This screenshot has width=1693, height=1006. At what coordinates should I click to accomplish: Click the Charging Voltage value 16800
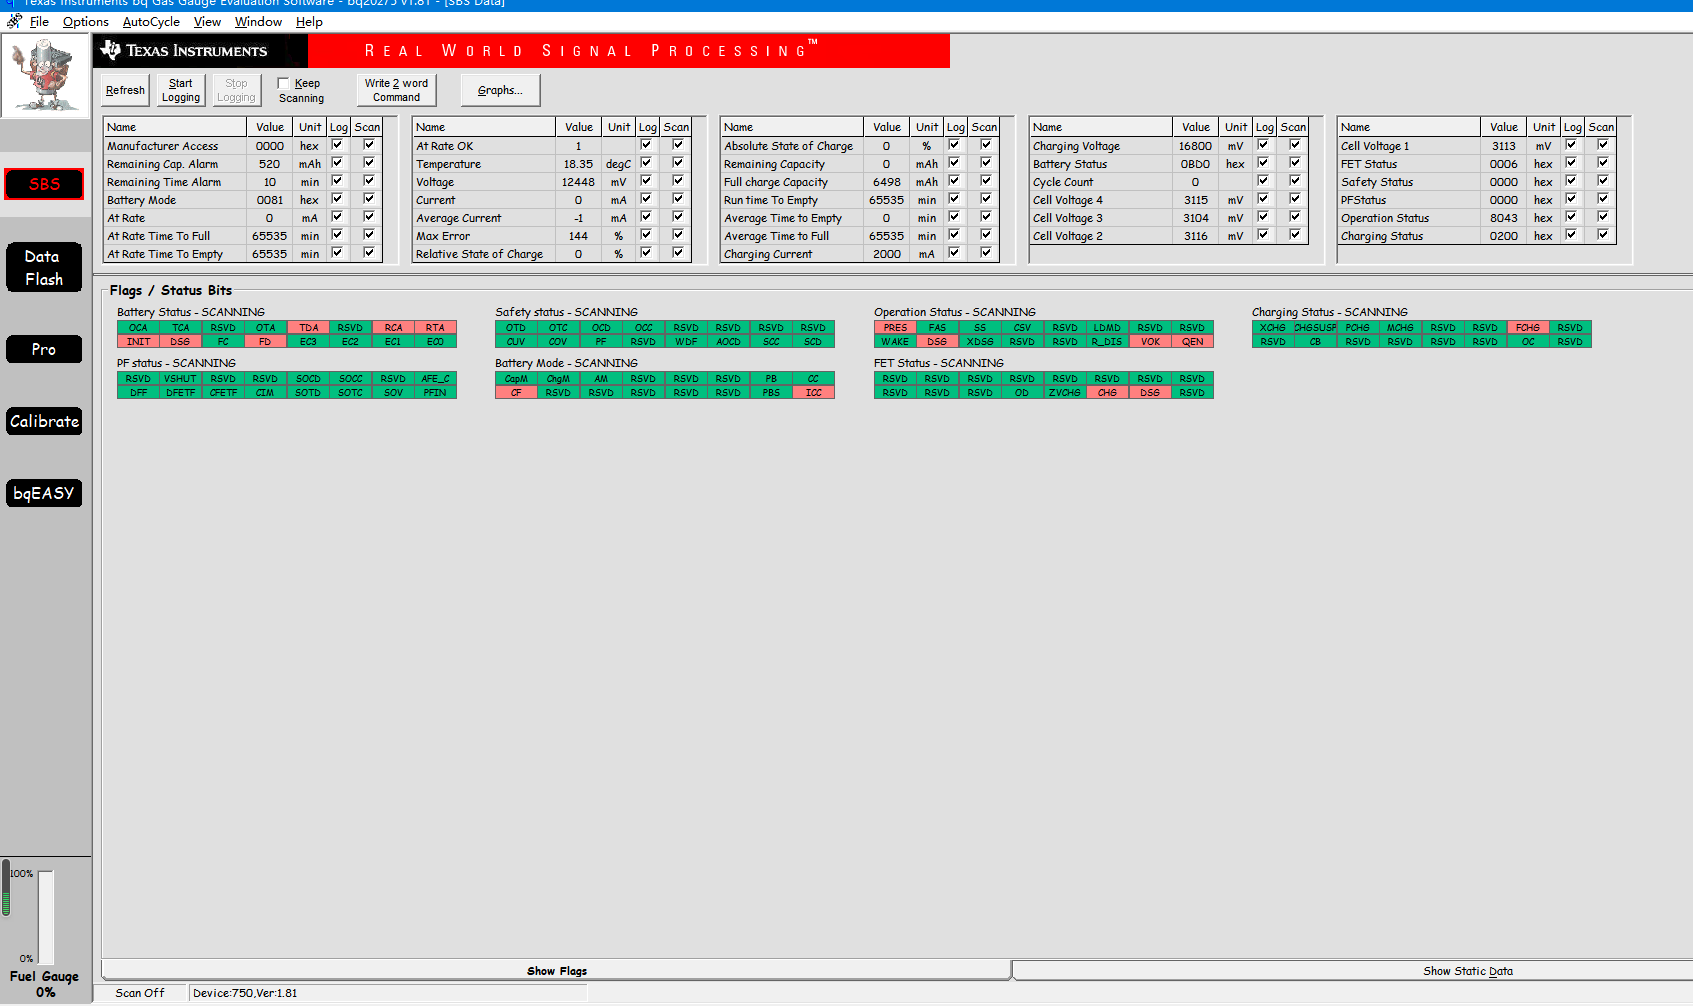coord(1195,146)
